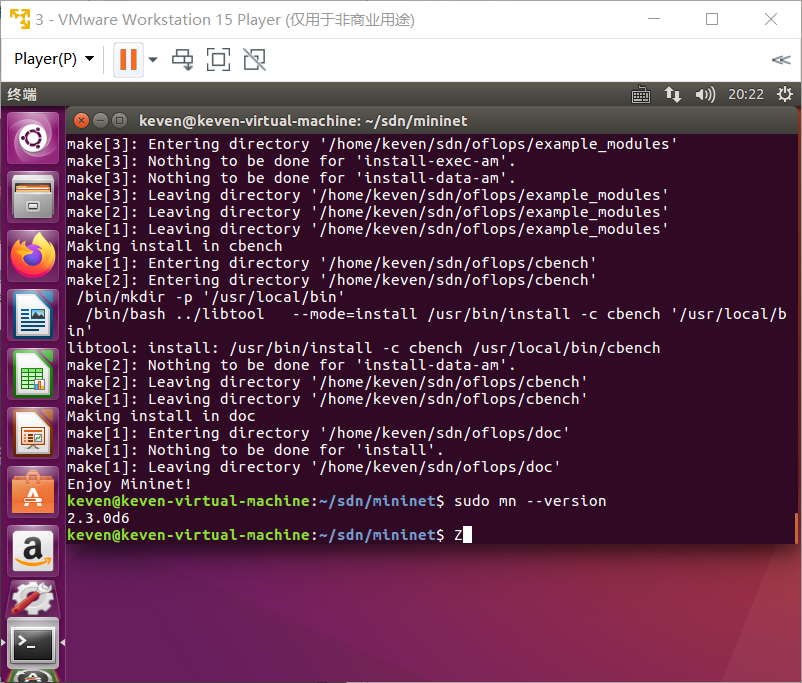Click the 'Enjoy Mininet!' output line
Viewport: 802px width, 683px height.
pyautogui.click(x=129, y=484)
